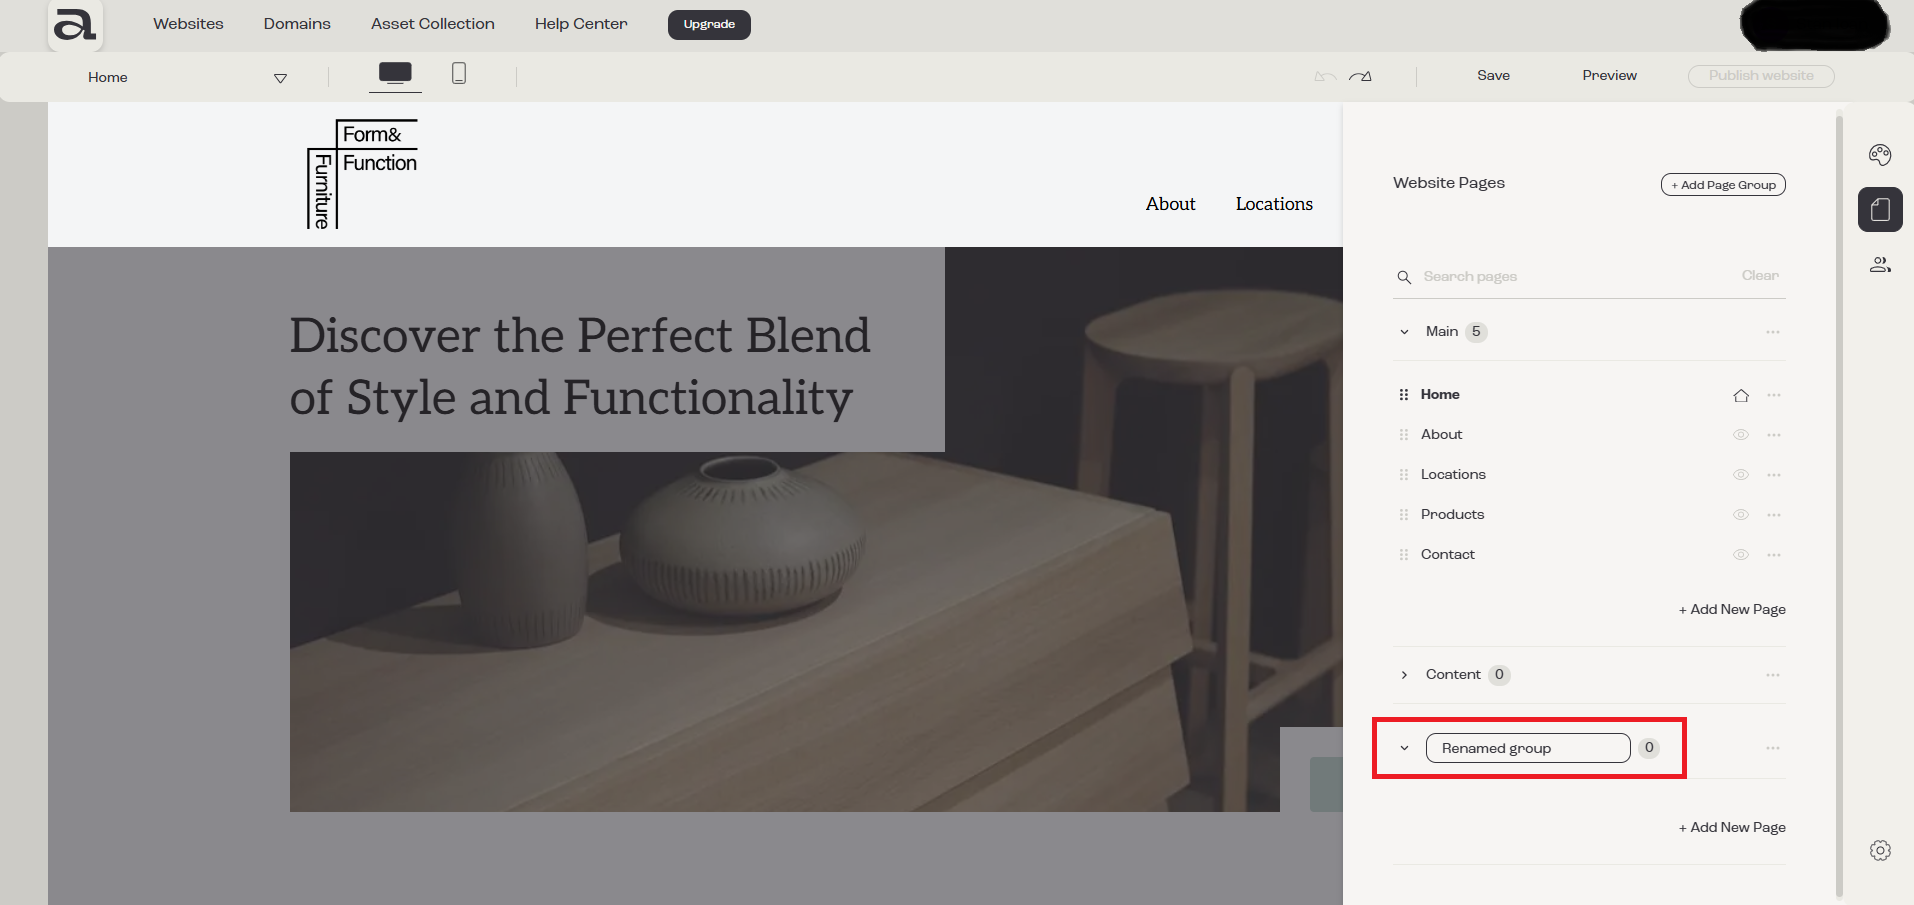Open more options for Locations page
The height and width of the screenshot is (905, 1914).
pyautogui.click(x=1774, y=475)
